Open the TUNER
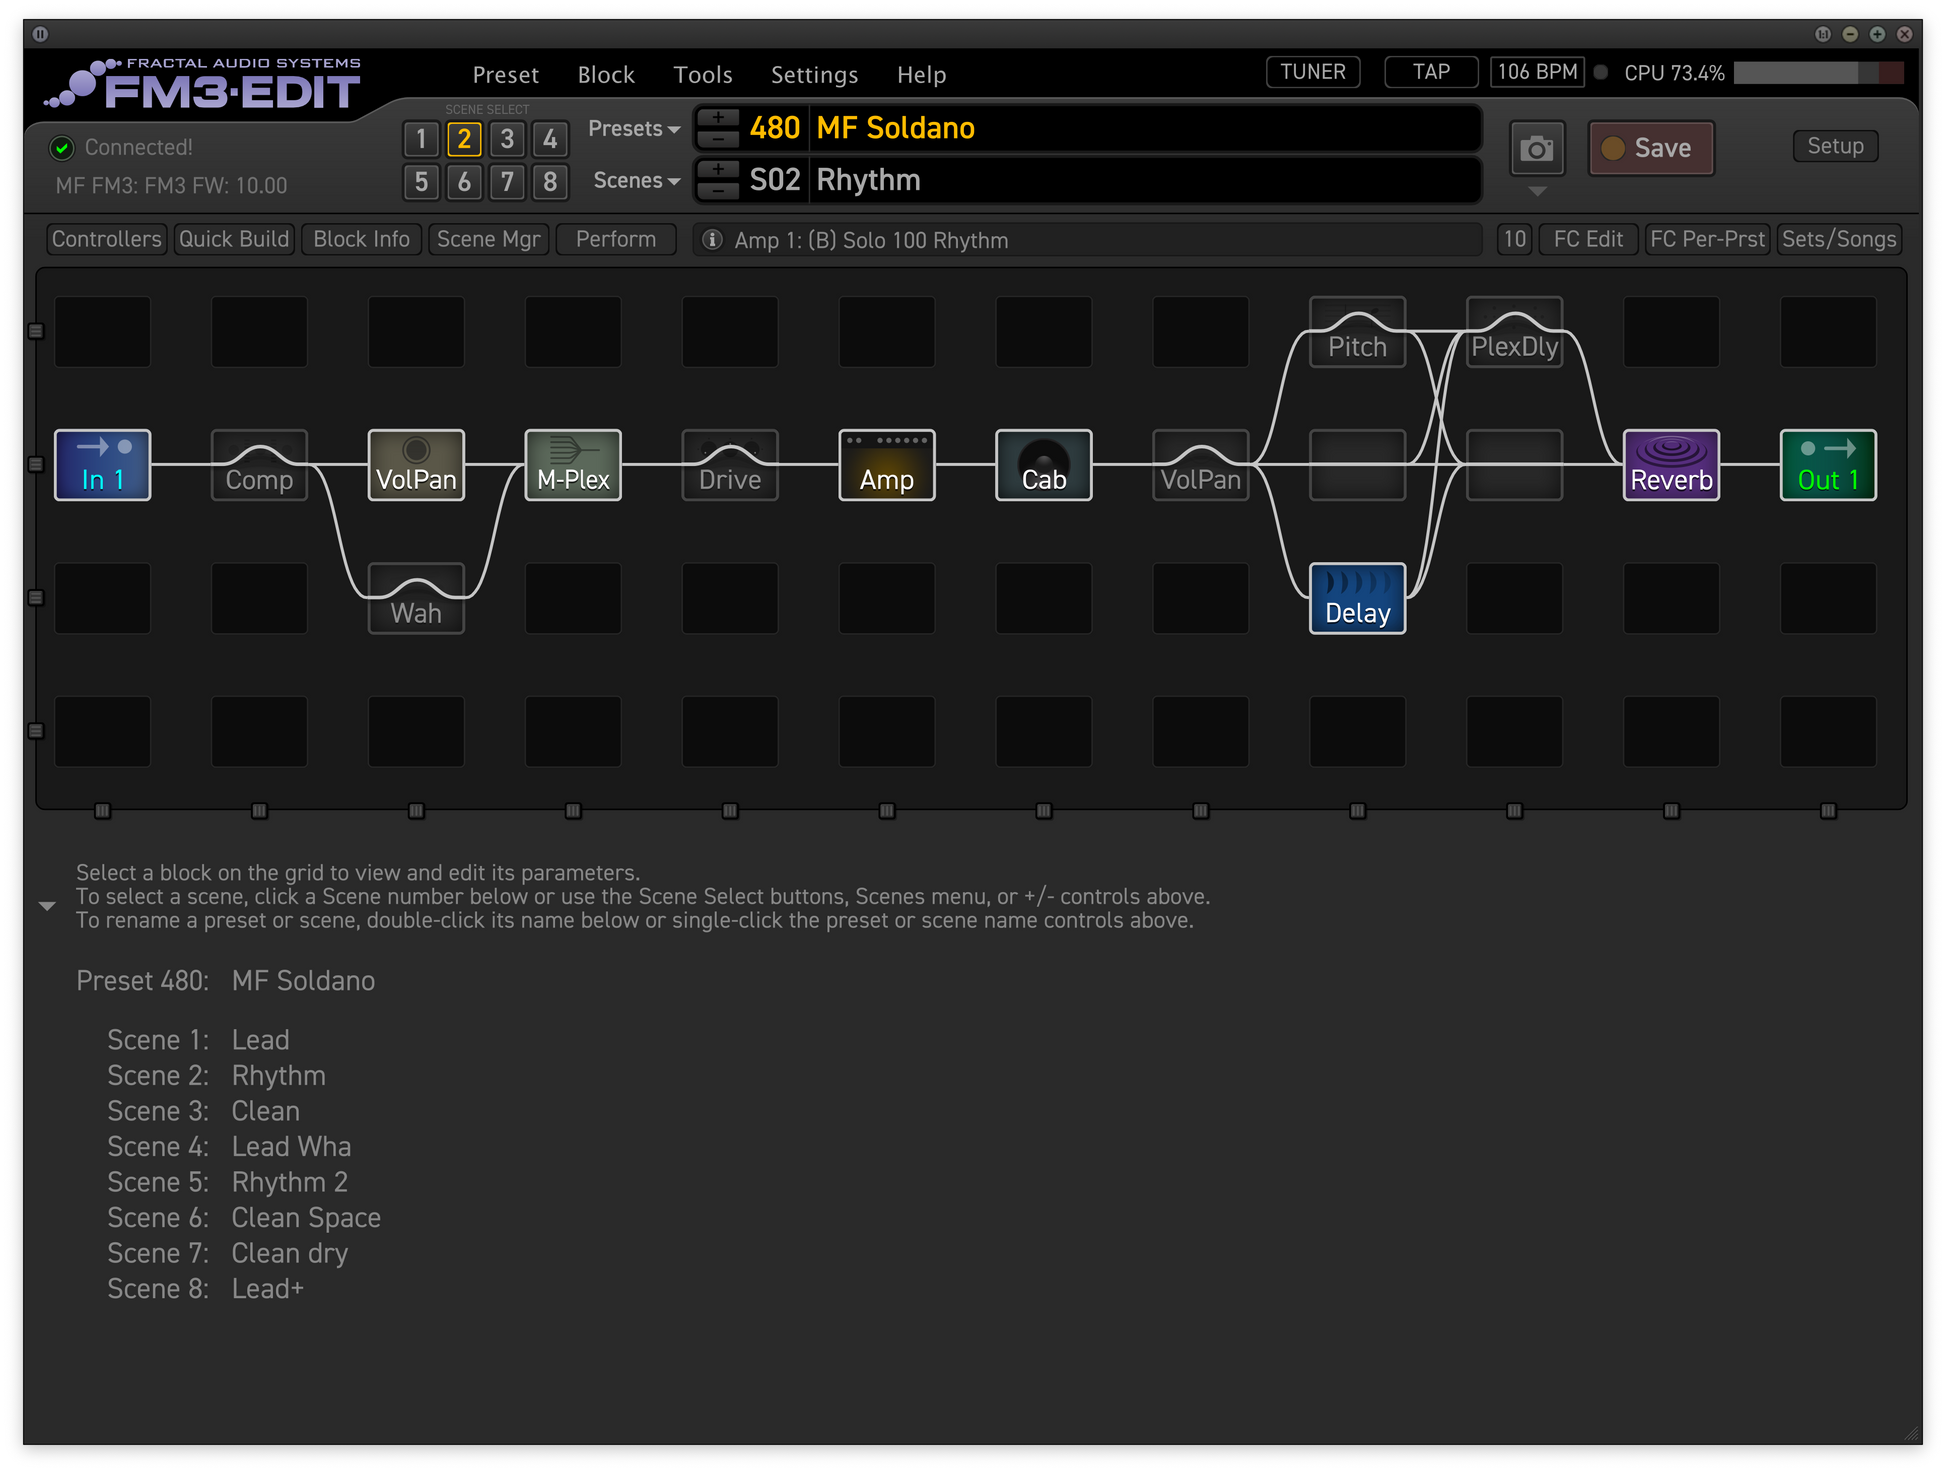1946x1472 pixels. 1312,72
